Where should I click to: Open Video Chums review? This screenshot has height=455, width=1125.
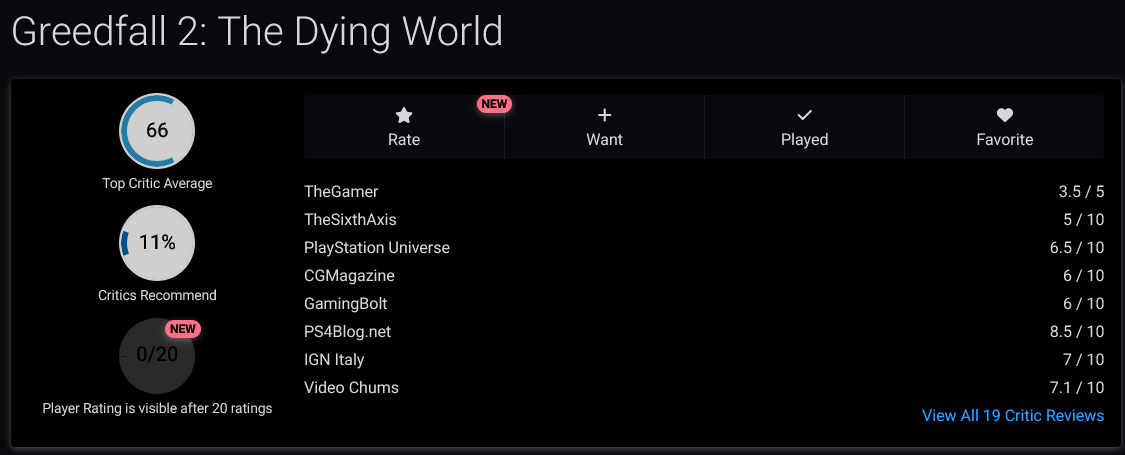[x=352, y=388]
